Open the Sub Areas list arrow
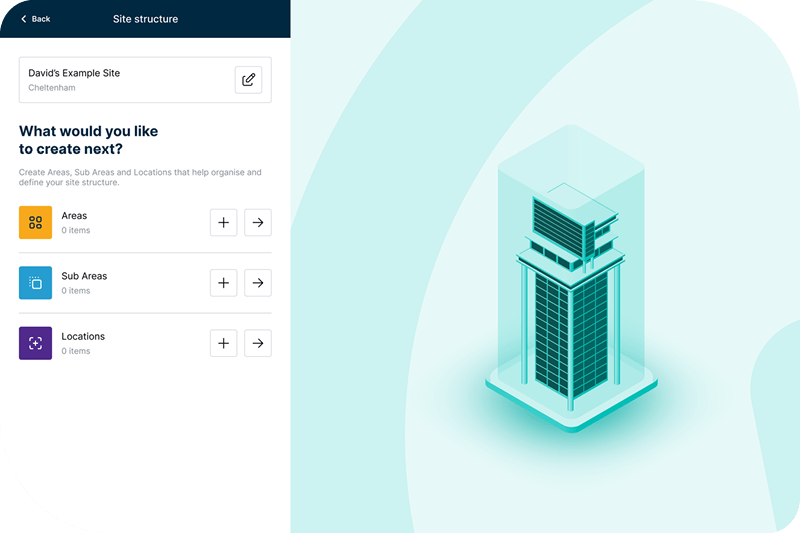Screen dimensions: 800x533 tap(258, 283)
